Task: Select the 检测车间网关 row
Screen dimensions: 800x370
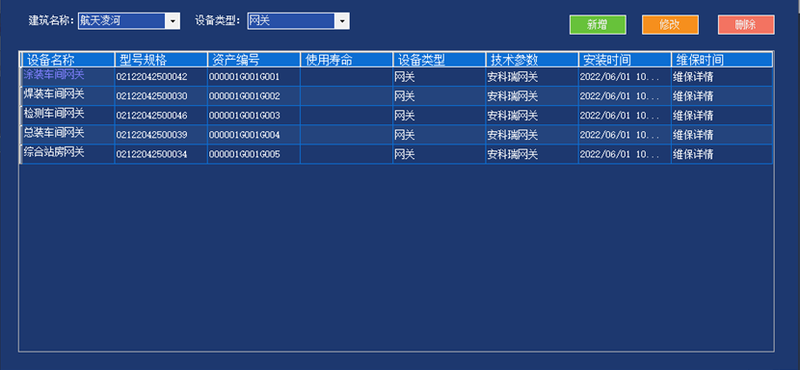Action: click(x=396, y=115)
